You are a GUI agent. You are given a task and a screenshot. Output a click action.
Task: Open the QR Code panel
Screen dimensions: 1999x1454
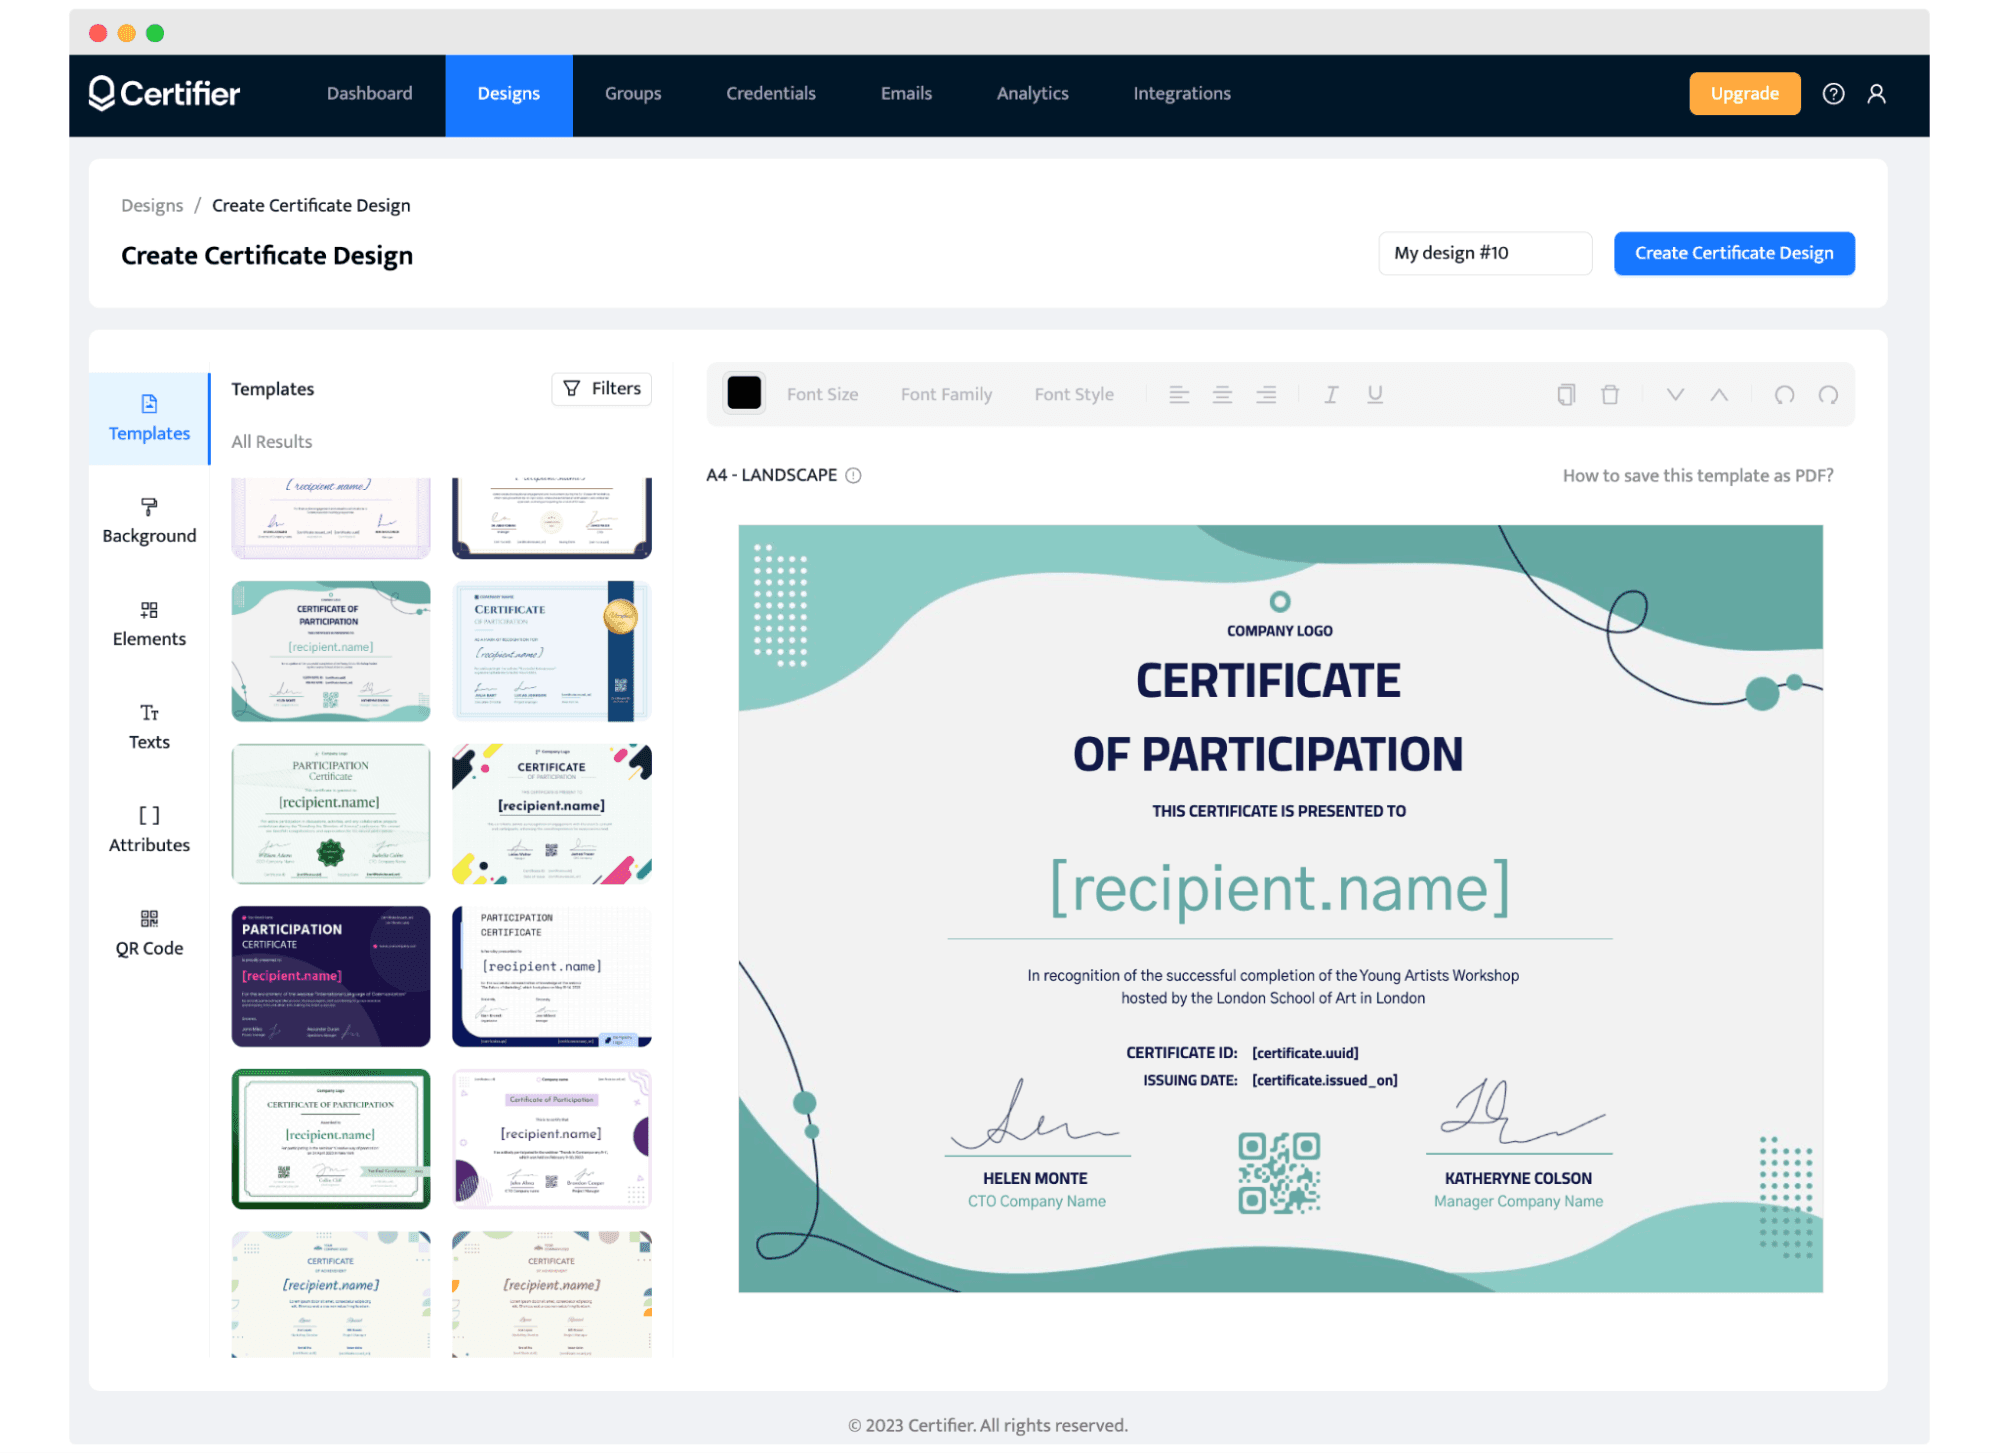(x=148, y=932)
